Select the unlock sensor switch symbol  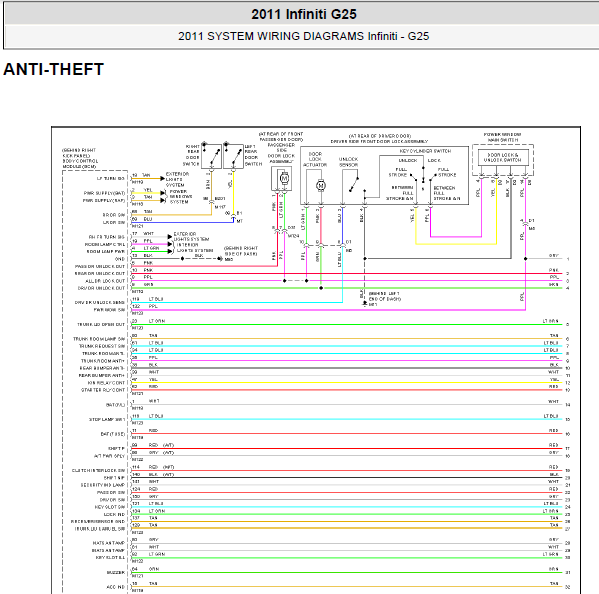pyautogui.click(x=354, y=184)
